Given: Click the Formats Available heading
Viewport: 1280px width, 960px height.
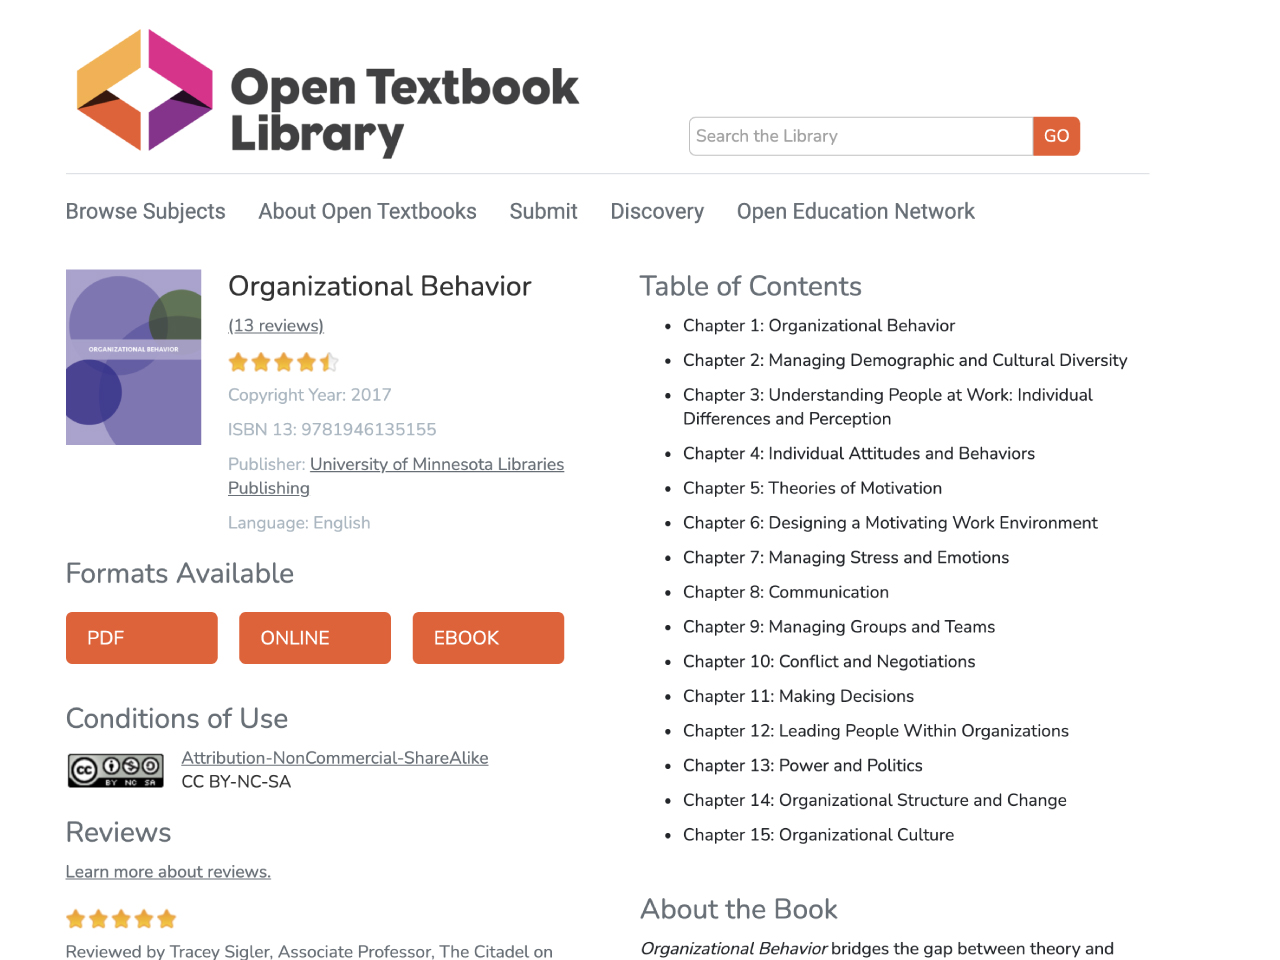Looking at the screenshot, I should point(180,574).
